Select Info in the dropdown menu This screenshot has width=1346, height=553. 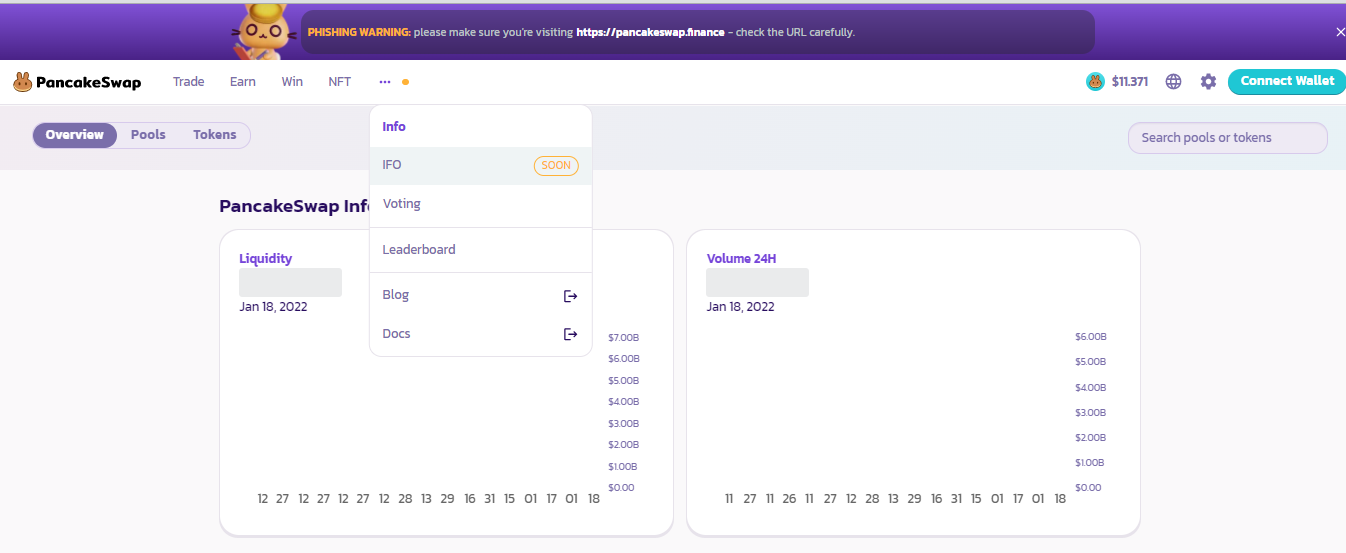click(481, 127)
